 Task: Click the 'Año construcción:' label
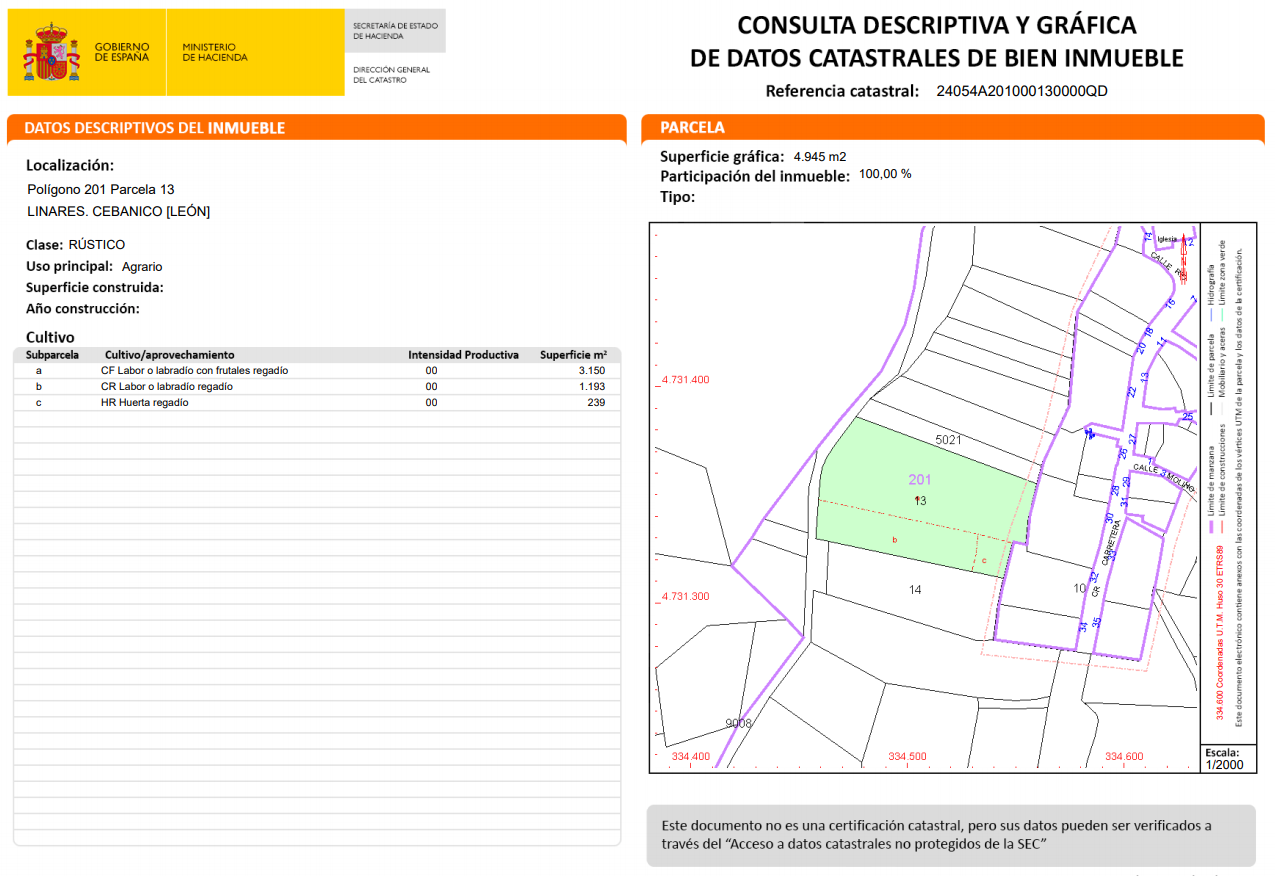(x=83, y=309)
